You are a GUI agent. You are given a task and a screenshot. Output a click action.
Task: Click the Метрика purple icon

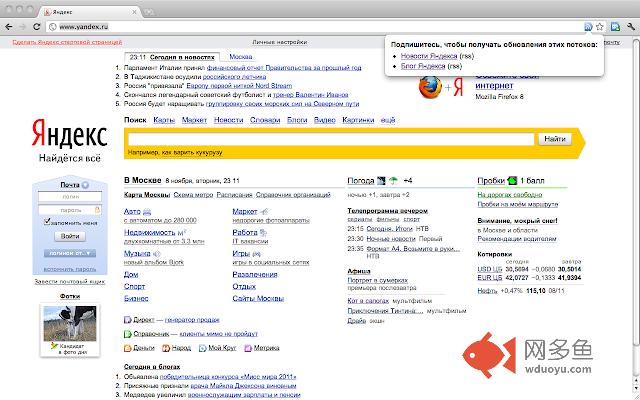pyautogui.click(x=248, y=348)
